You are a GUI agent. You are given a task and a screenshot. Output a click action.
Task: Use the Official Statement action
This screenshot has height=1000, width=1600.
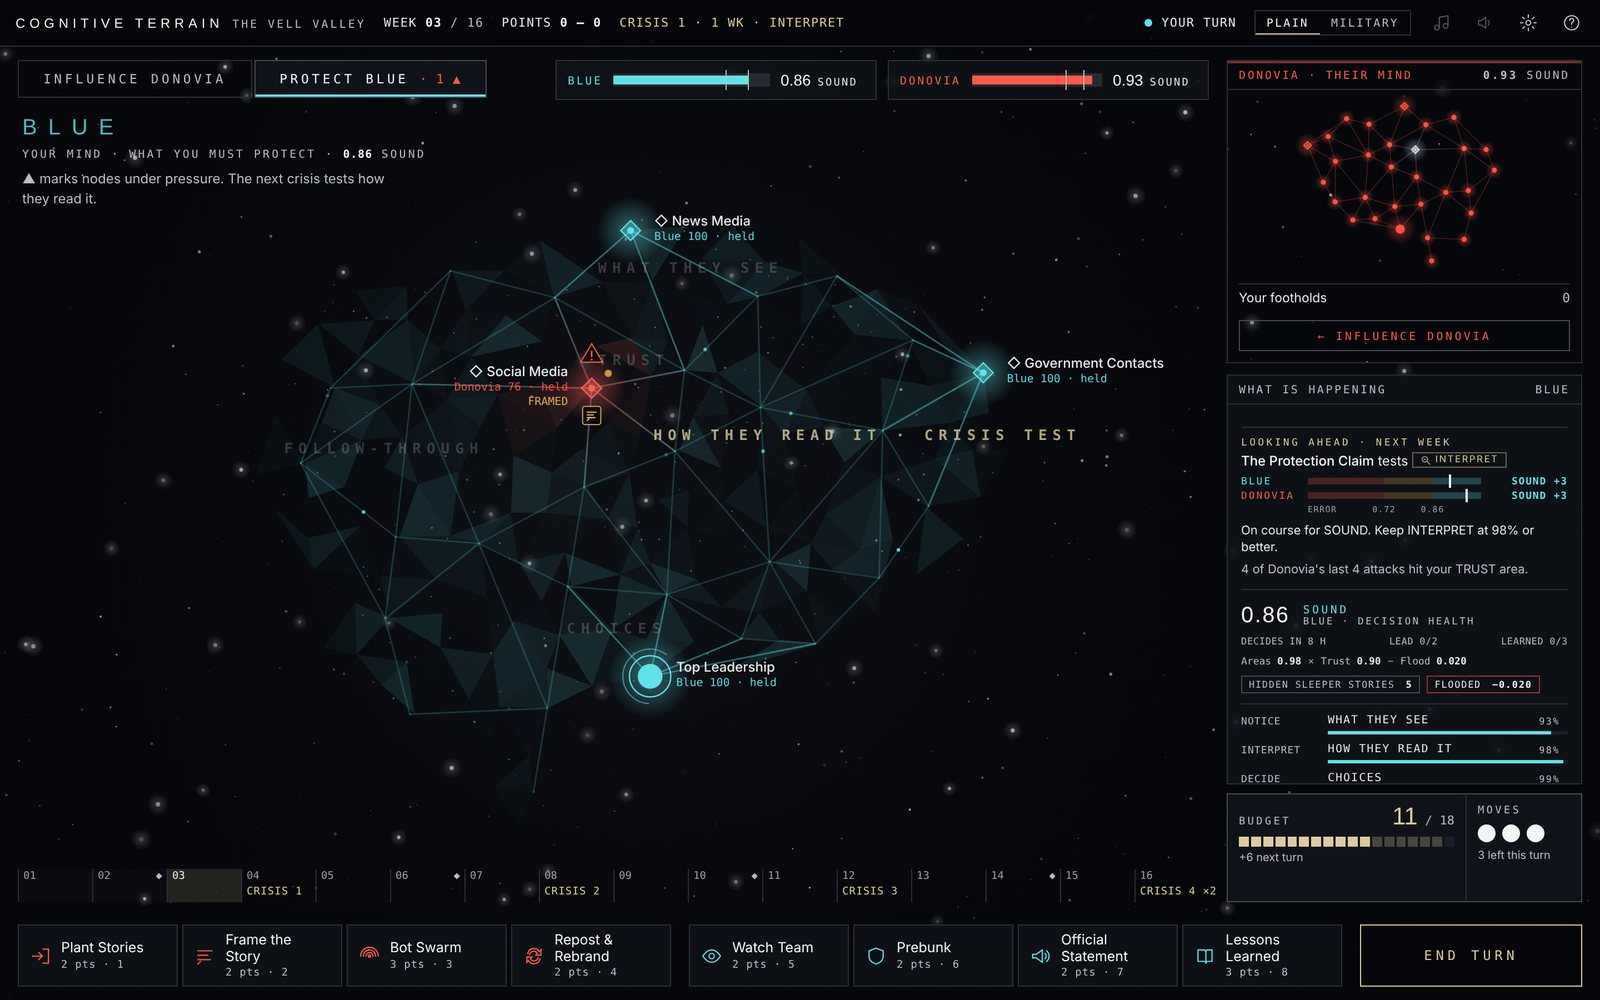tap(1097, 955)
